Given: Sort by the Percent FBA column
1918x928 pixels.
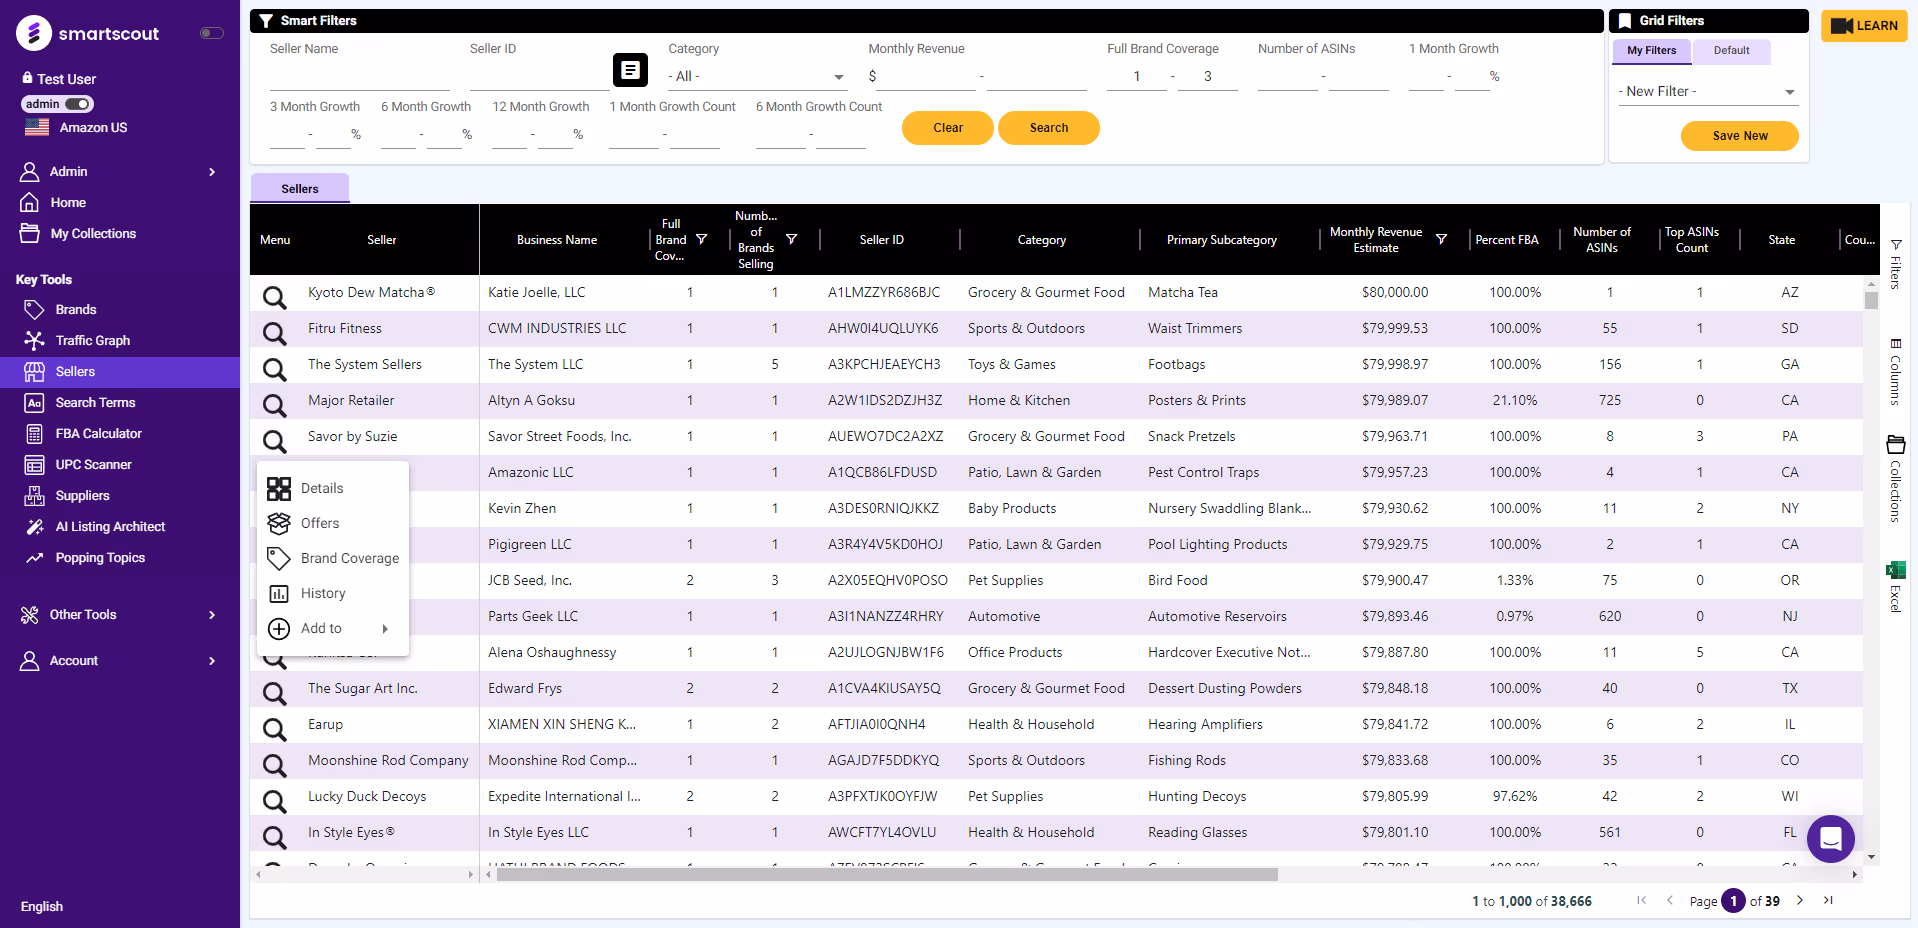Looking at the screenshot, I should pyautogui.click(x=1506, y=240).
